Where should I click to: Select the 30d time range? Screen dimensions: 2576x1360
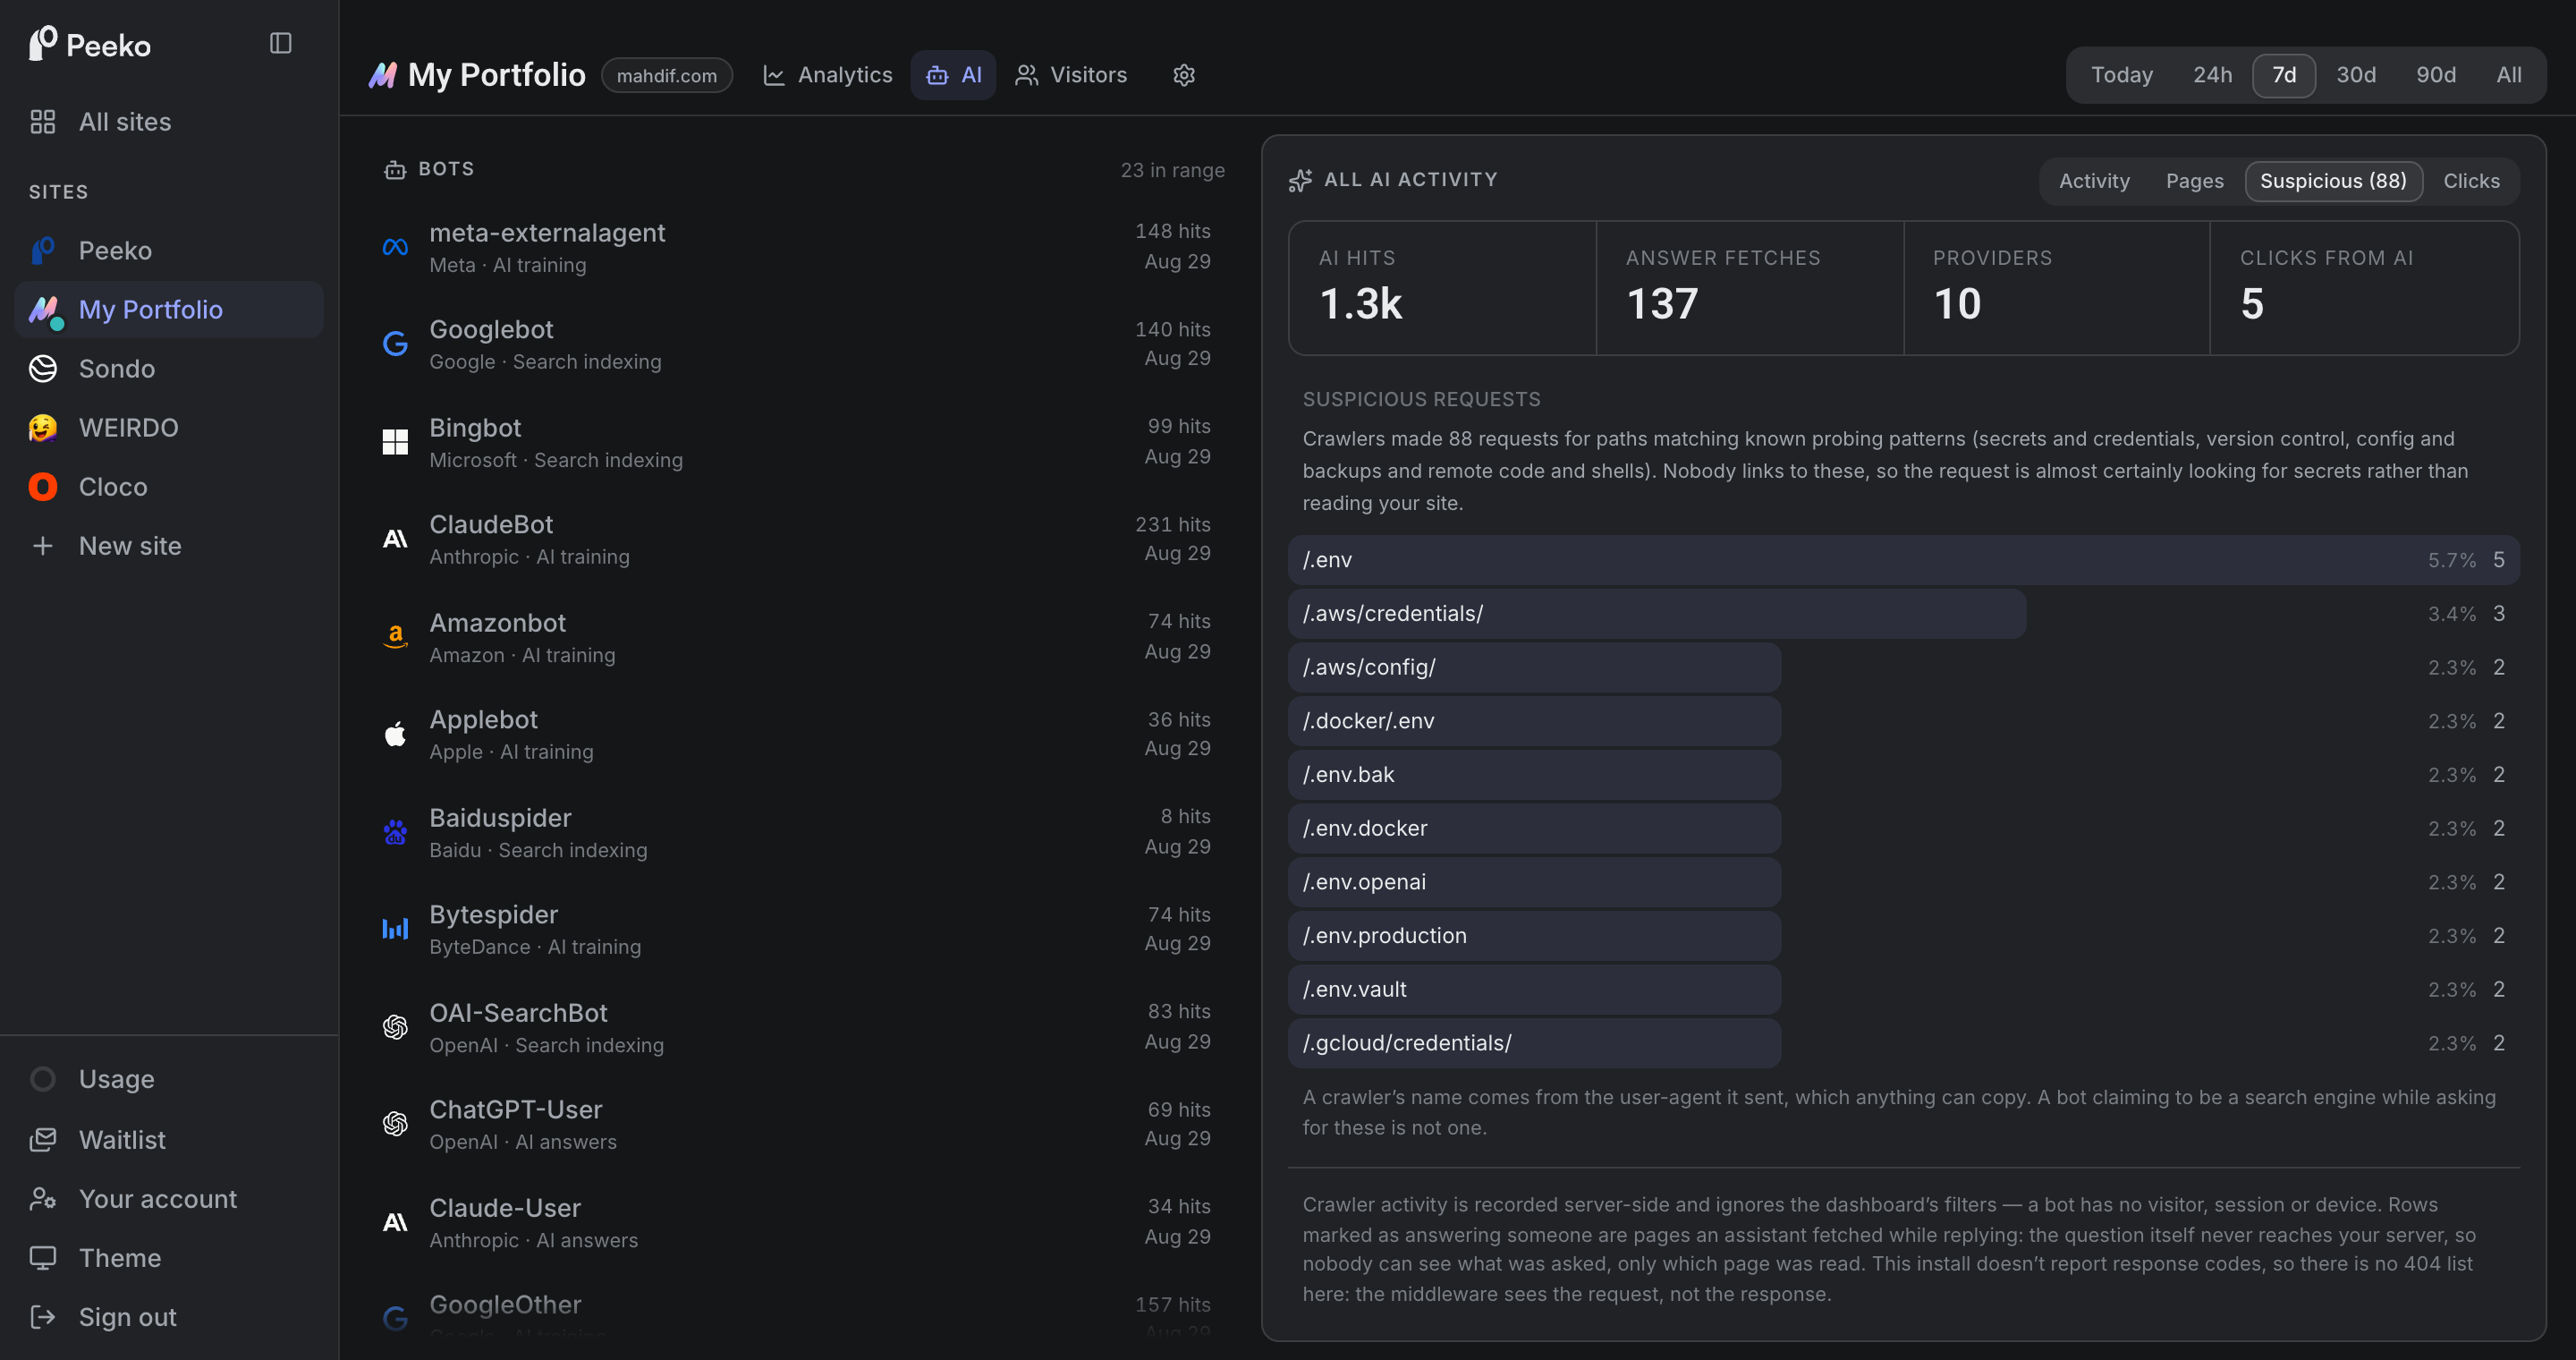[x=2355, y=75]
